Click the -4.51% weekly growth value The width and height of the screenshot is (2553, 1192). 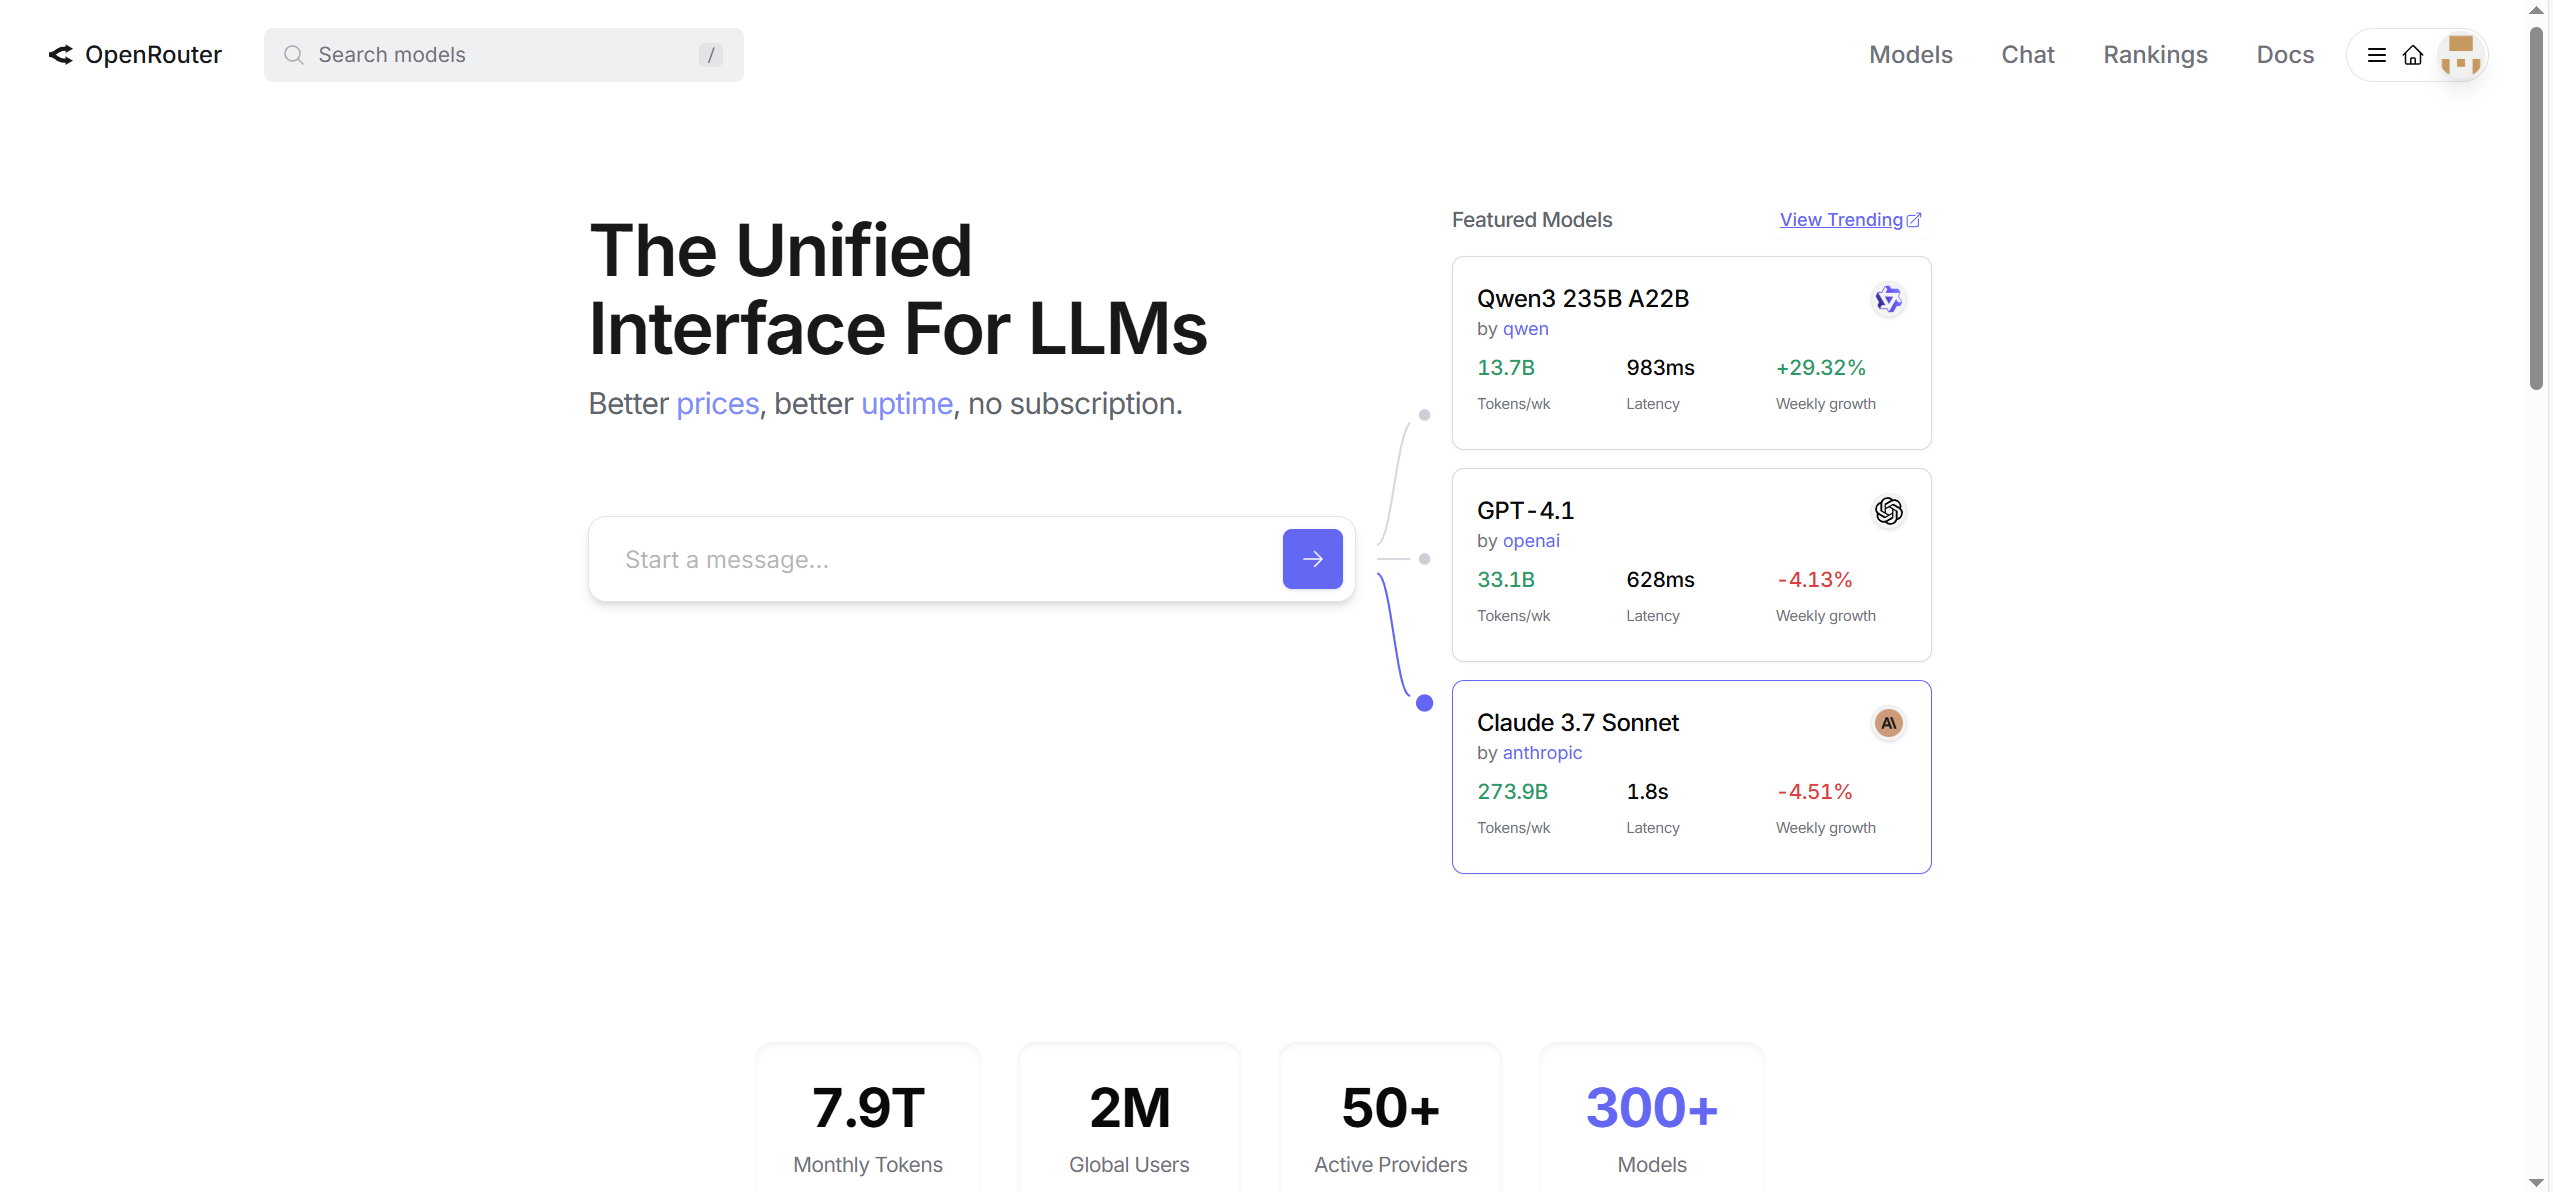pyautogui.click(x=1814, y=792)
